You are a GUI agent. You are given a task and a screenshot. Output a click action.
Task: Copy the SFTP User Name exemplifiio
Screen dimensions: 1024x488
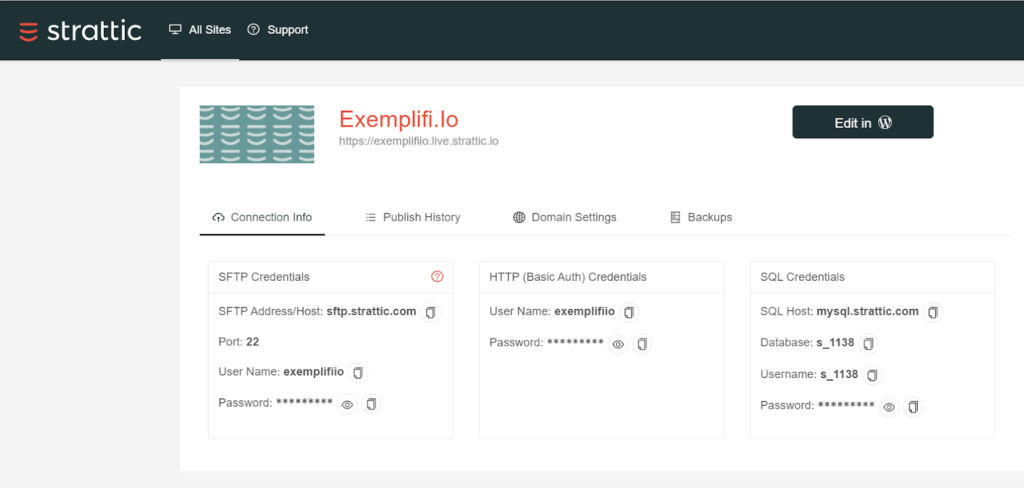click(x=358, y=372)
